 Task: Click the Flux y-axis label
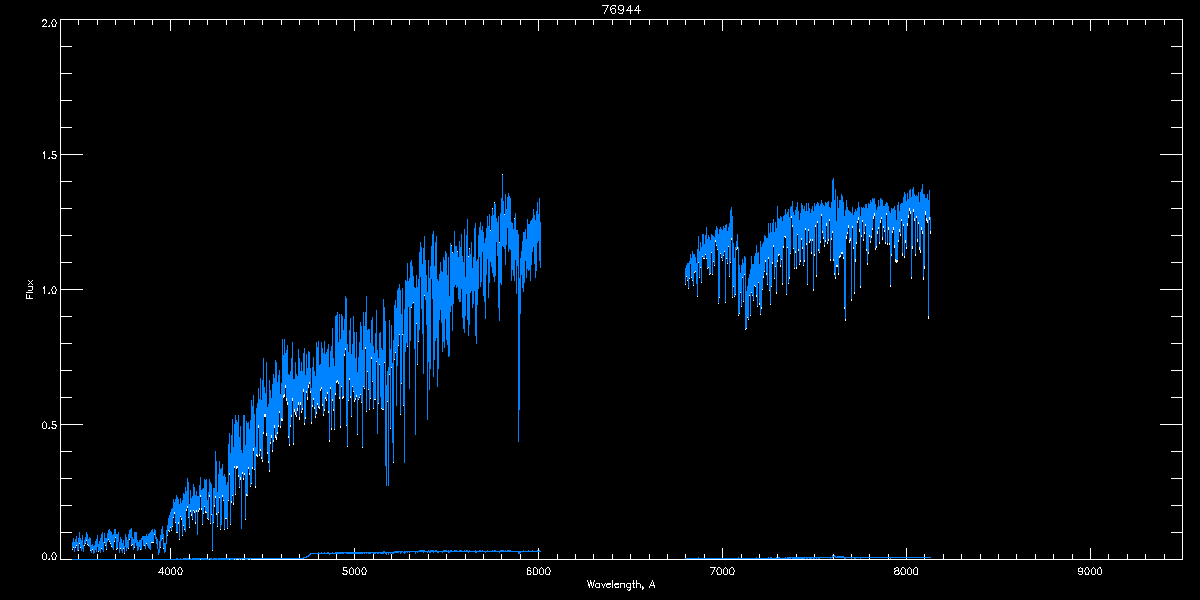pos(30,290)
